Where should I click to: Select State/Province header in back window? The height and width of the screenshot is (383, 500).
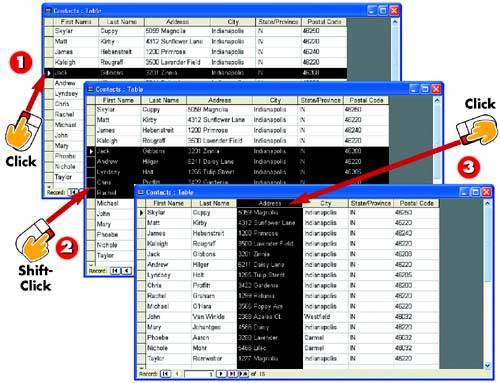point(278,22)
